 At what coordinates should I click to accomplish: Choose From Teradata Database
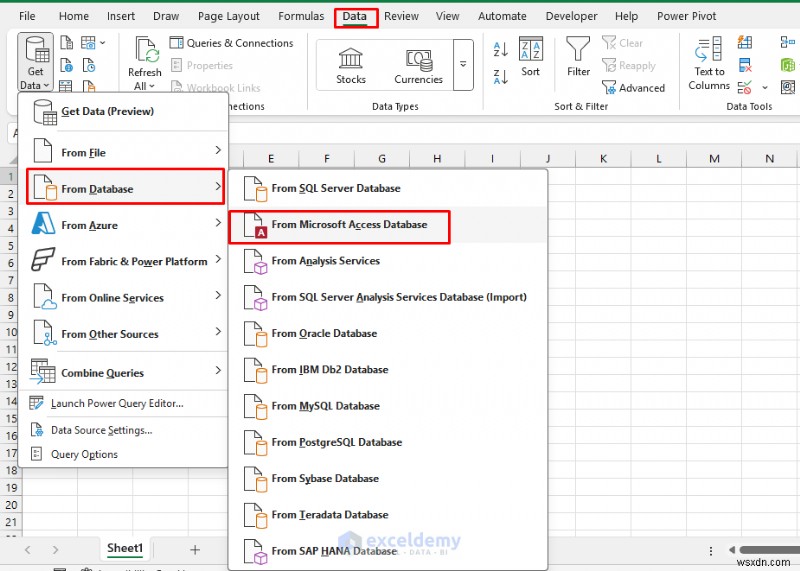(388, 514)
